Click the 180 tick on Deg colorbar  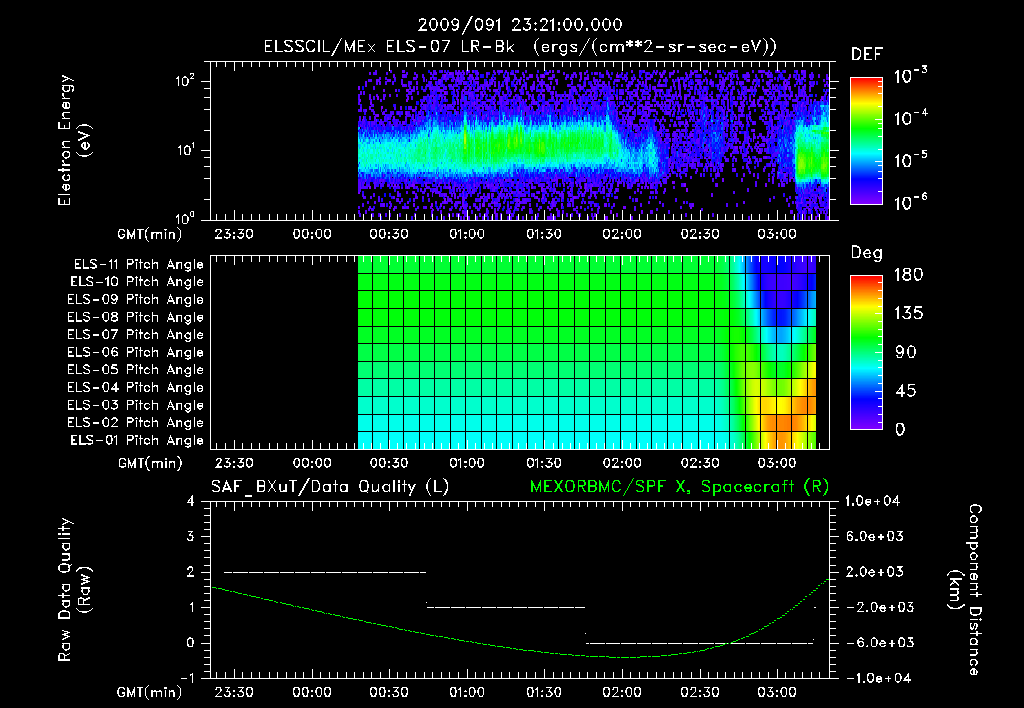click(x=908, y=275)
